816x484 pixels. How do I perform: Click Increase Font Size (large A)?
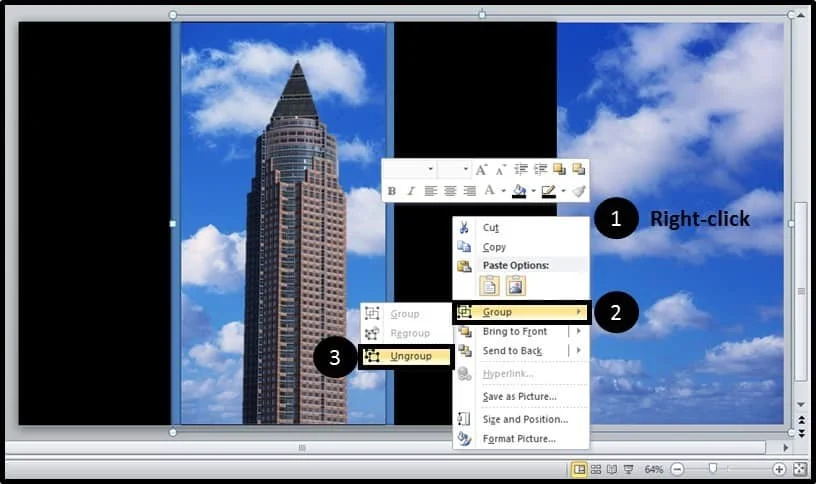[x=481, y=169]
